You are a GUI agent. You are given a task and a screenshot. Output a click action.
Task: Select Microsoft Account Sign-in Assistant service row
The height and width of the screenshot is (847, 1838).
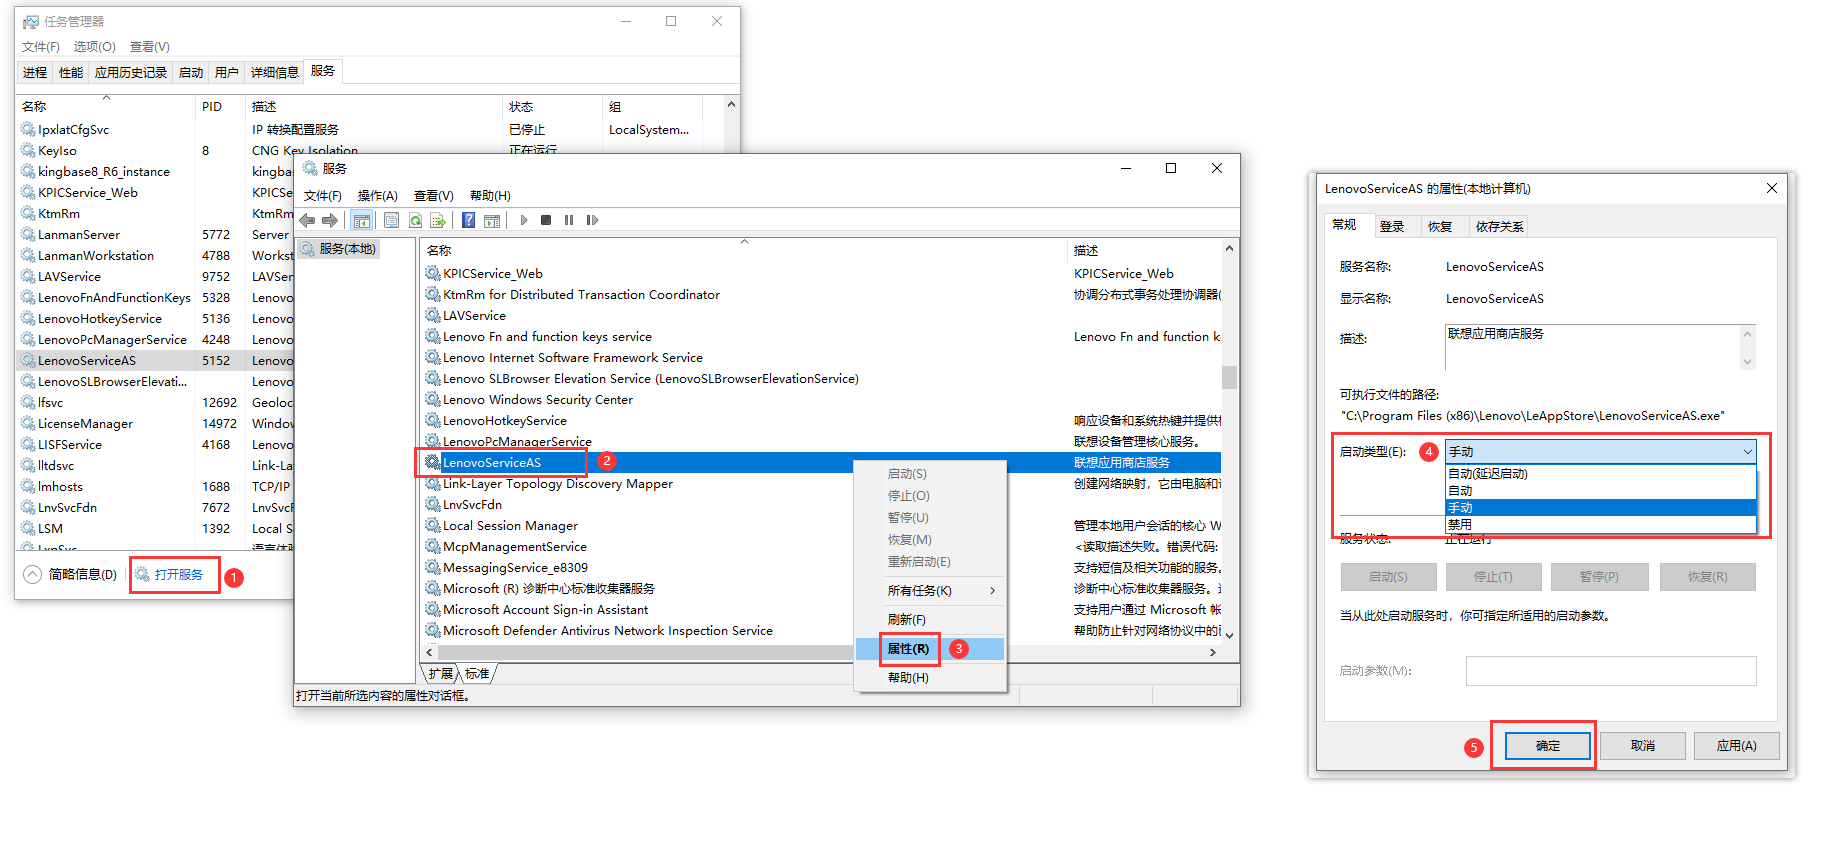click(822, 610)
